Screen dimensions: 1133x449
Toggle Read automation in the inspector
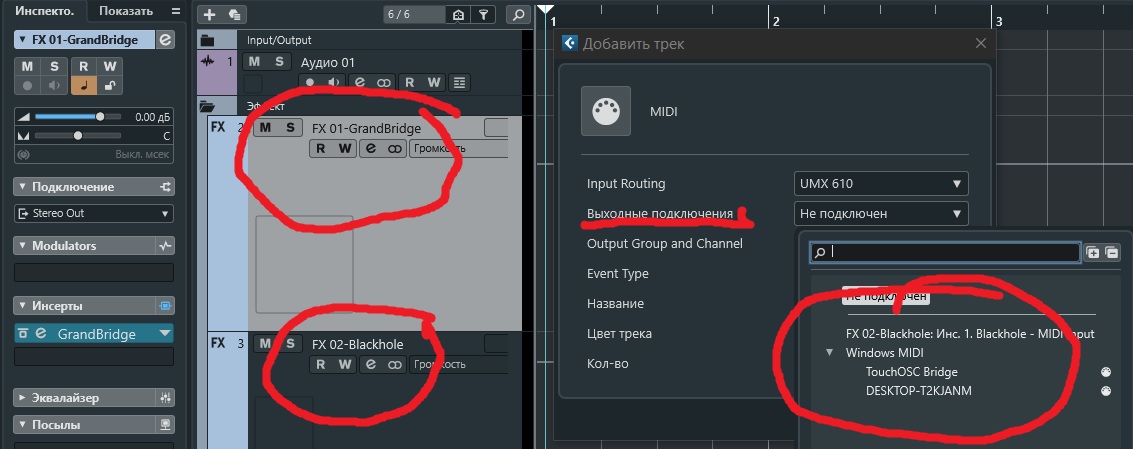[84, 67]
